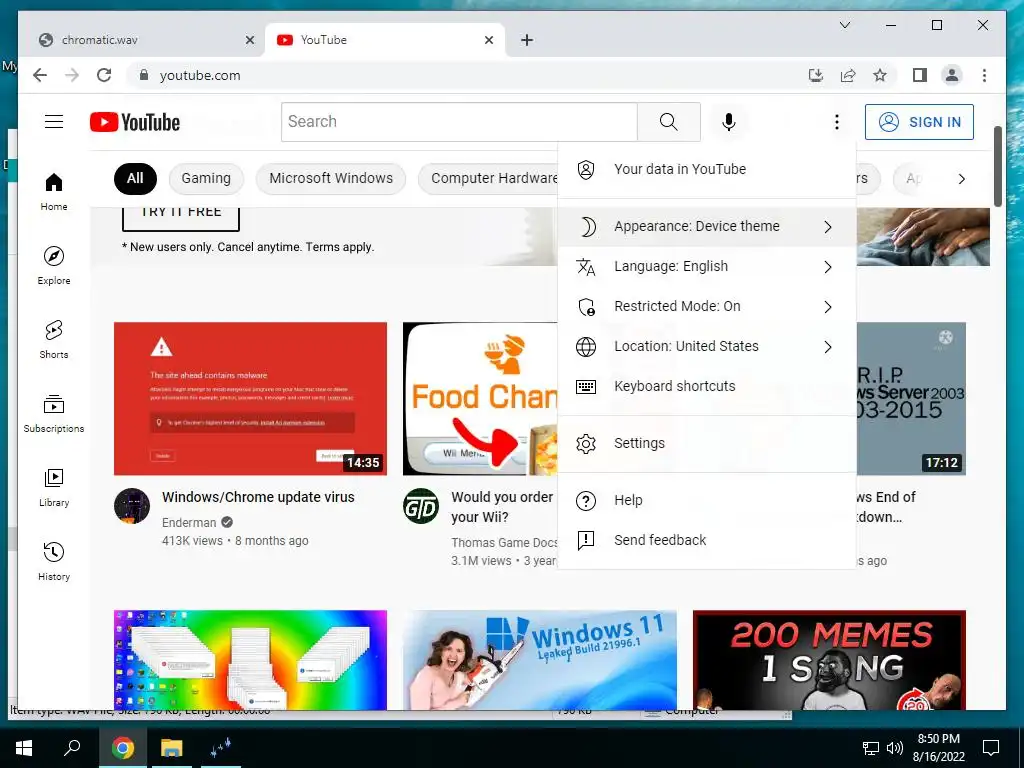
Task: Bookmark this page with star icon
Action: (x=880, y=75)
